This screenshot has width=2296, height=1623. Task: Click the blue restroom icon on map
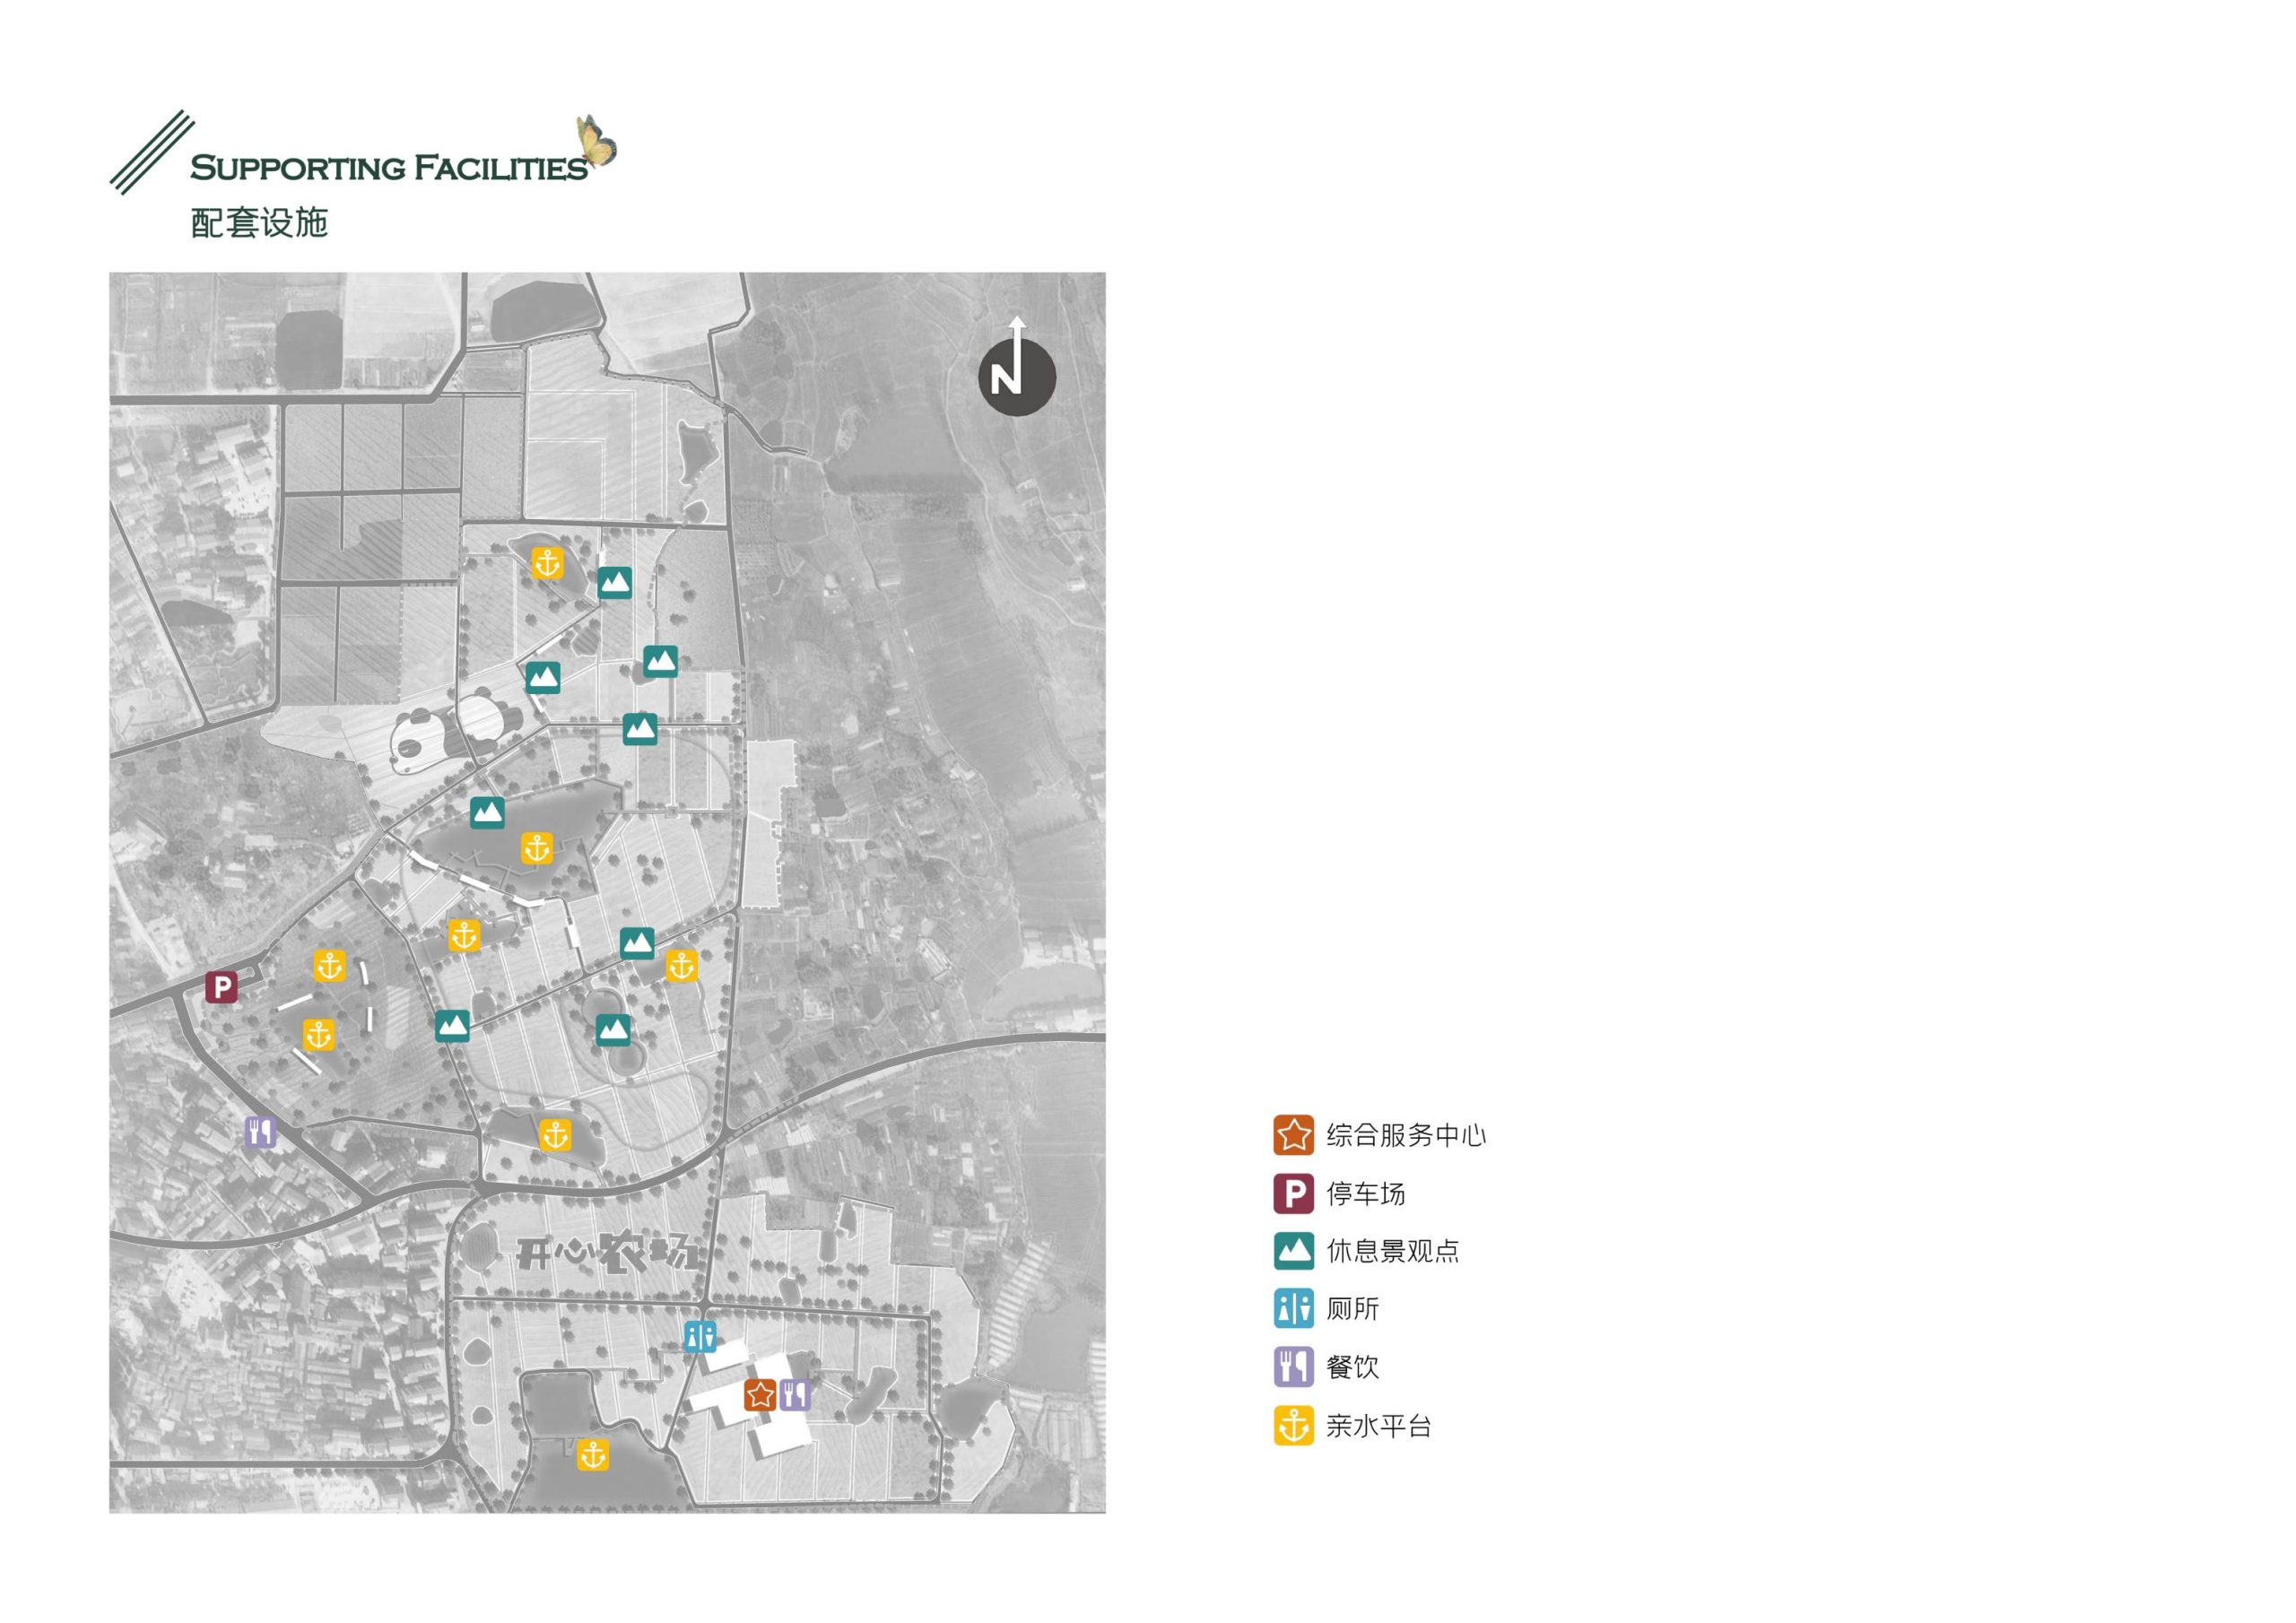pyautogui.click(x=700, y=1336)
